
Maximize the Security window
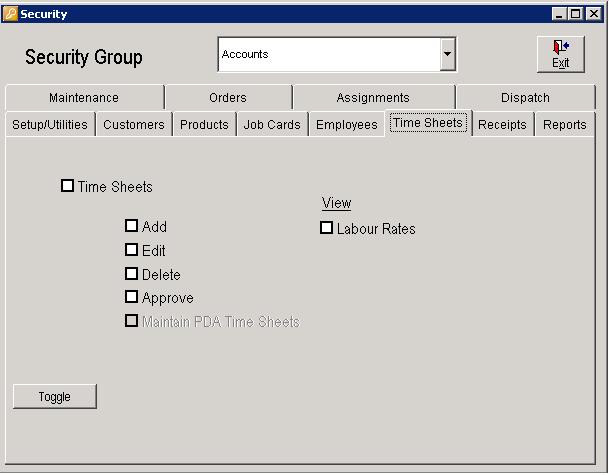pos(575,14)
